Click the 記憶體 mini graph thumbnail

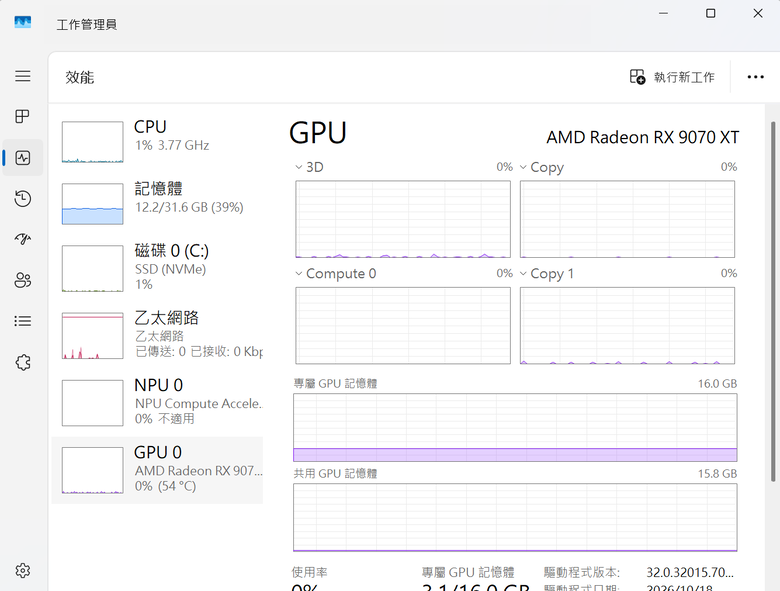[93, 203]
